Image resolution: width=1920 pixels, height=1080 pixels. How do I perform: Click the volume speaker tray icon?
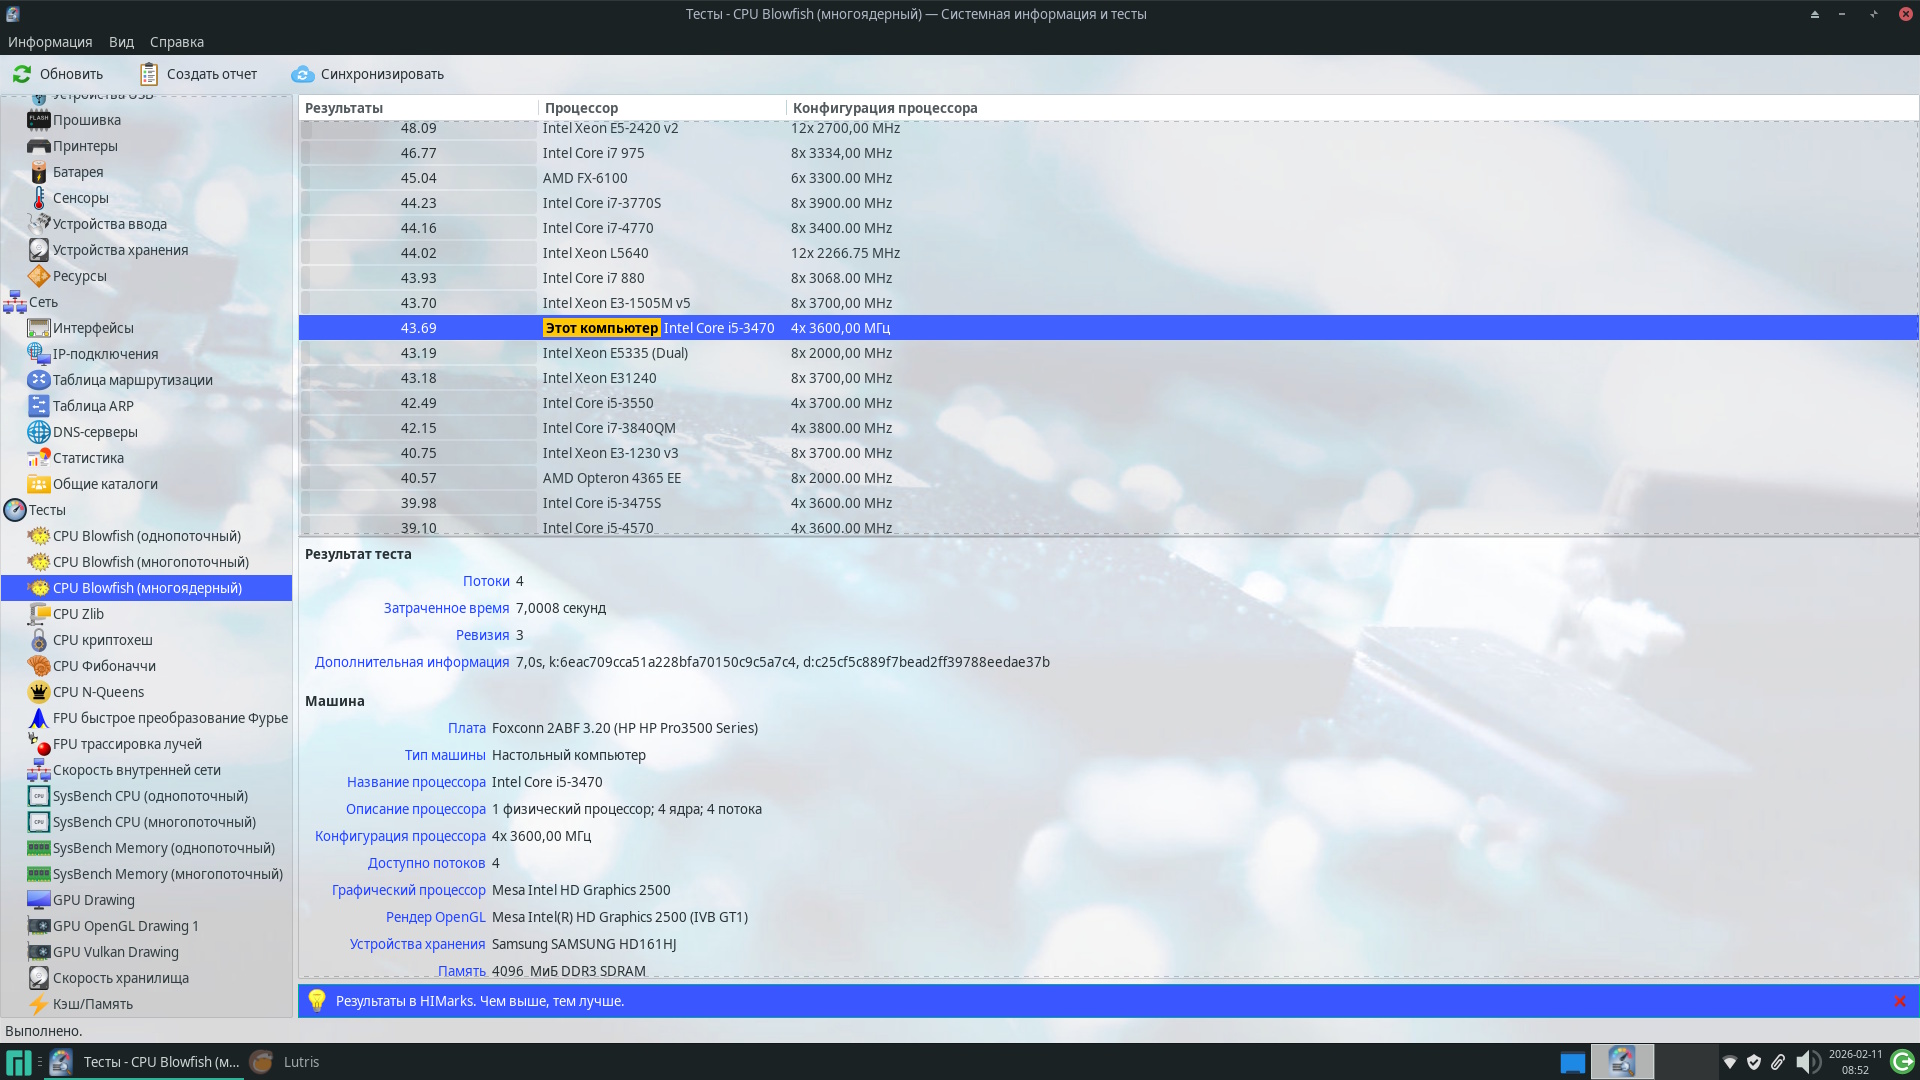(1806, 1062)
